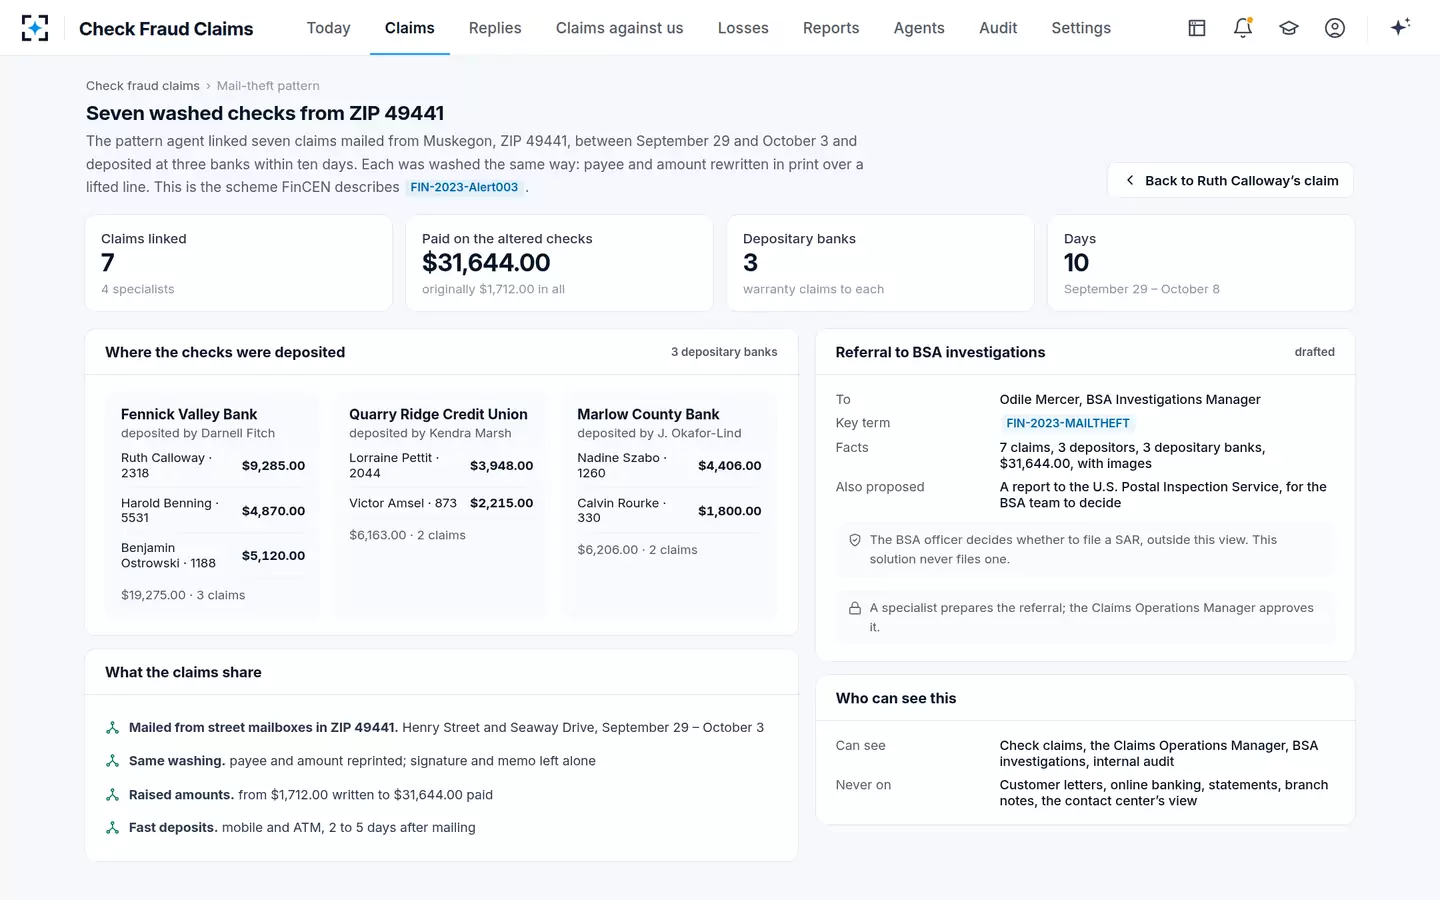Go to the Today tab

coord(328,28)
